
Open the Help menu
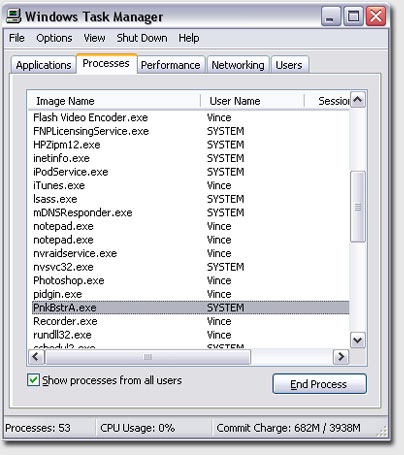[x=189, y=38]
